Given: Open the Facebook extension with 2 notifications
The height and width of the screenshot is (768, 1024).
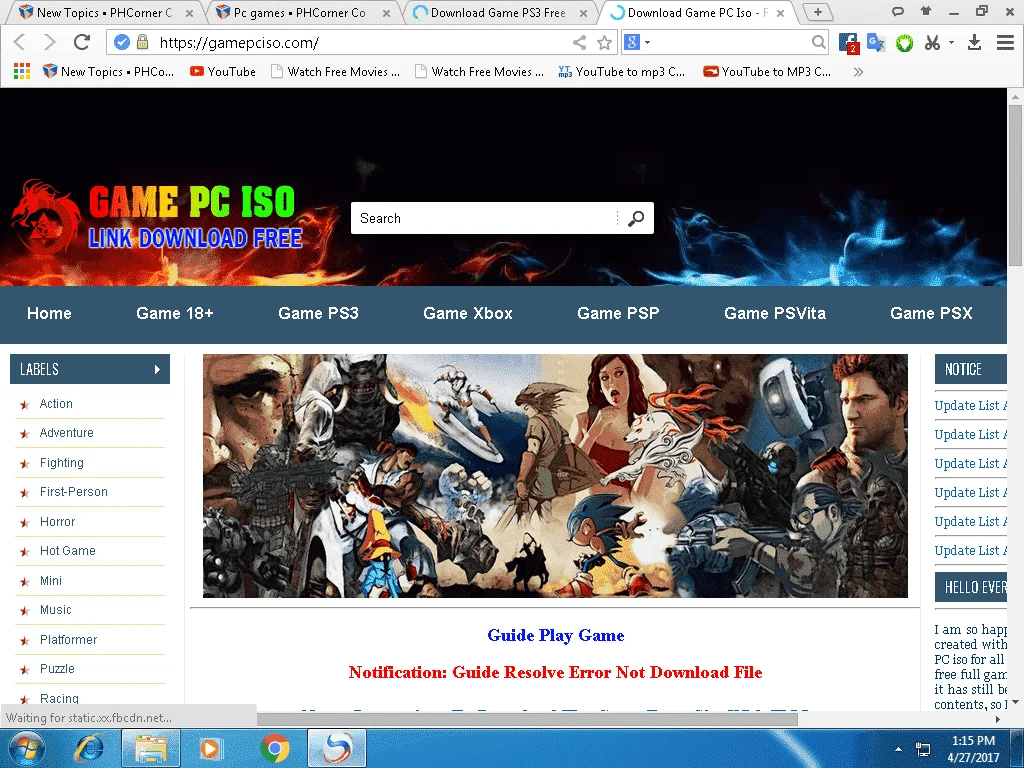Looking at the screenshot, I should (848, 43).
